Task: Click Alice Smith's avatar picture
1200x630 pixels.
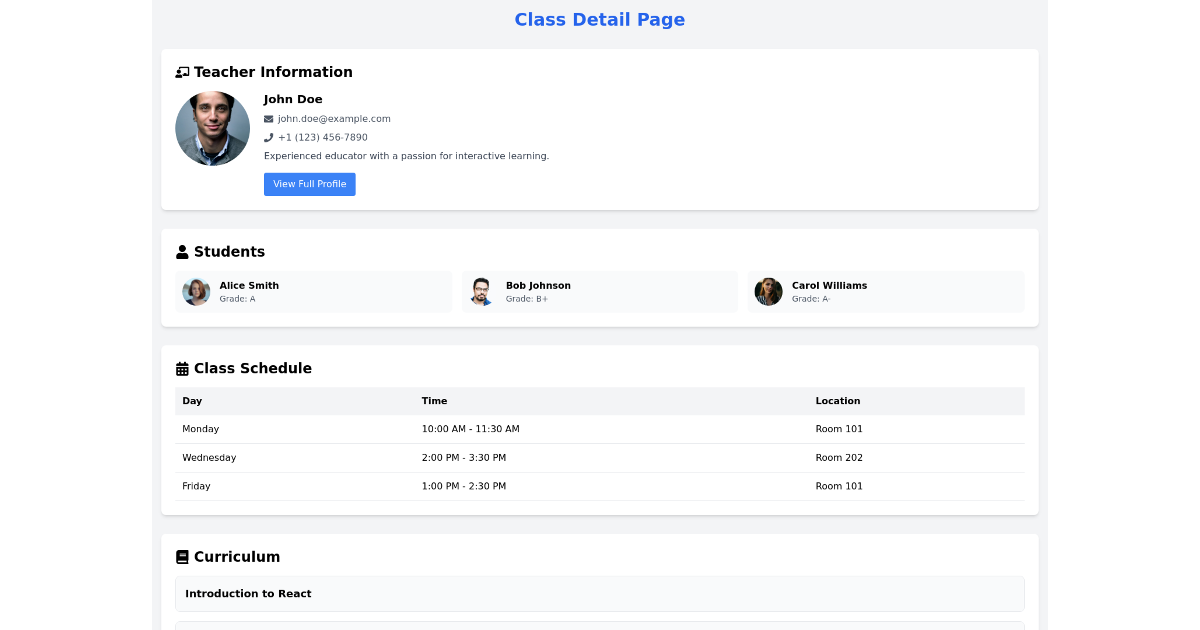Action: (x=196, y=291)
